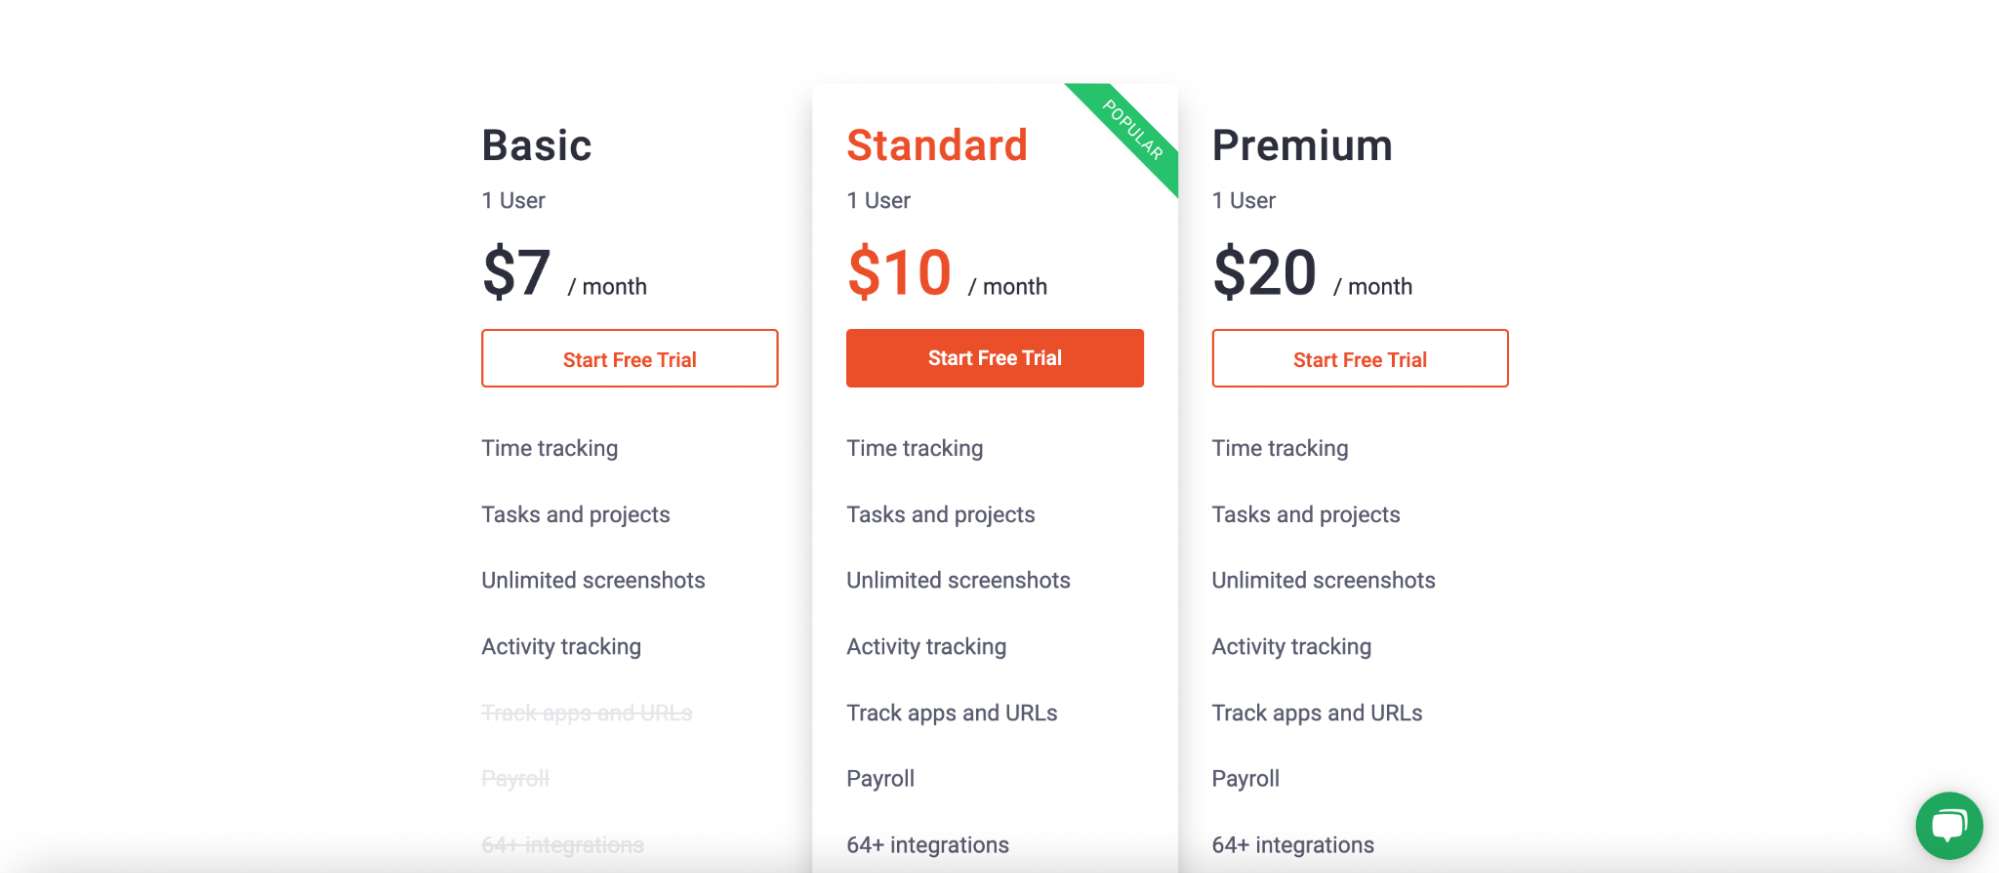This screenshot has width=1999, height=873.
Task: Click Unlimited screenshots under Premium plan
Action: [x=1322, y=580]
